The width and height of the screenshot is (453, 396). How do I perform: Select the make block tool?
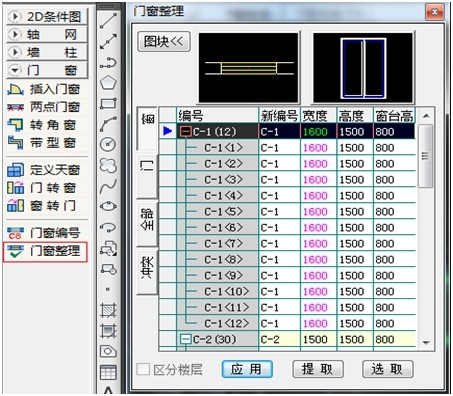[108, 269]
